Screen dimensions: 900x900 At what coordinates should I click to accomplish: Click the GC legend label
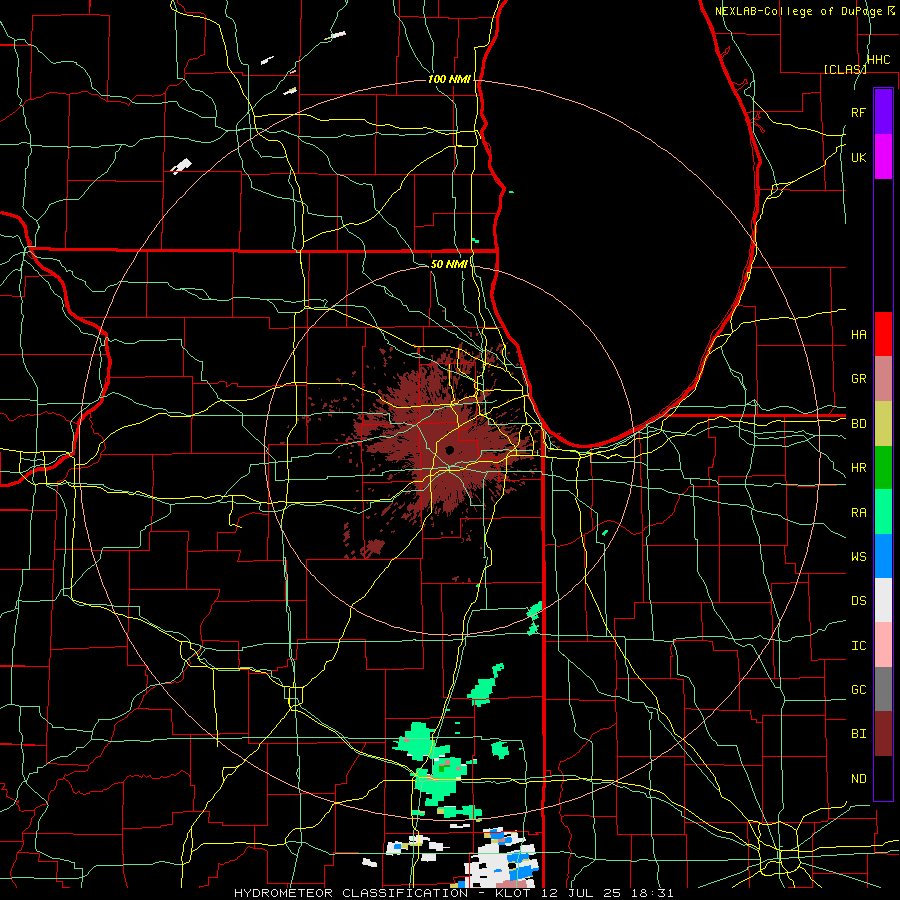pyautogui.click(x=858, y=690)
